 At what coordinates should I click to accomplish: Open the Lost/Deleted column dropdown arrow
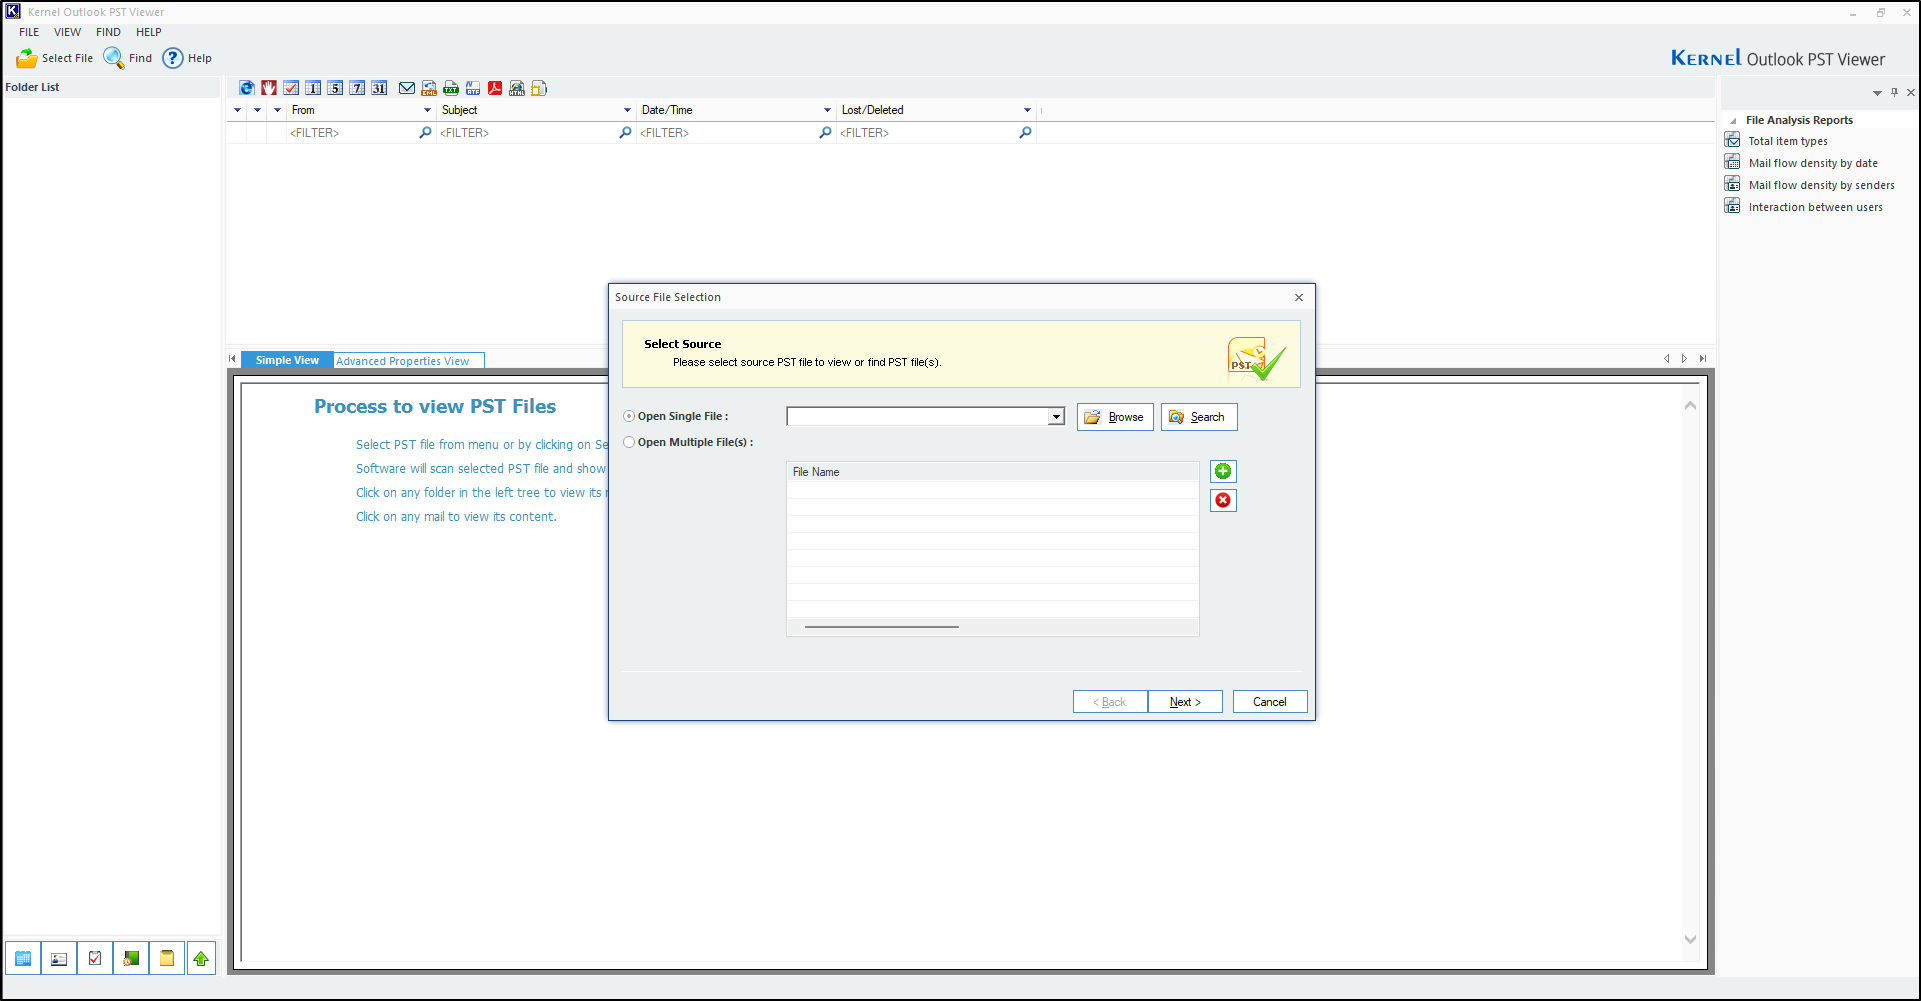point(1027,110)
